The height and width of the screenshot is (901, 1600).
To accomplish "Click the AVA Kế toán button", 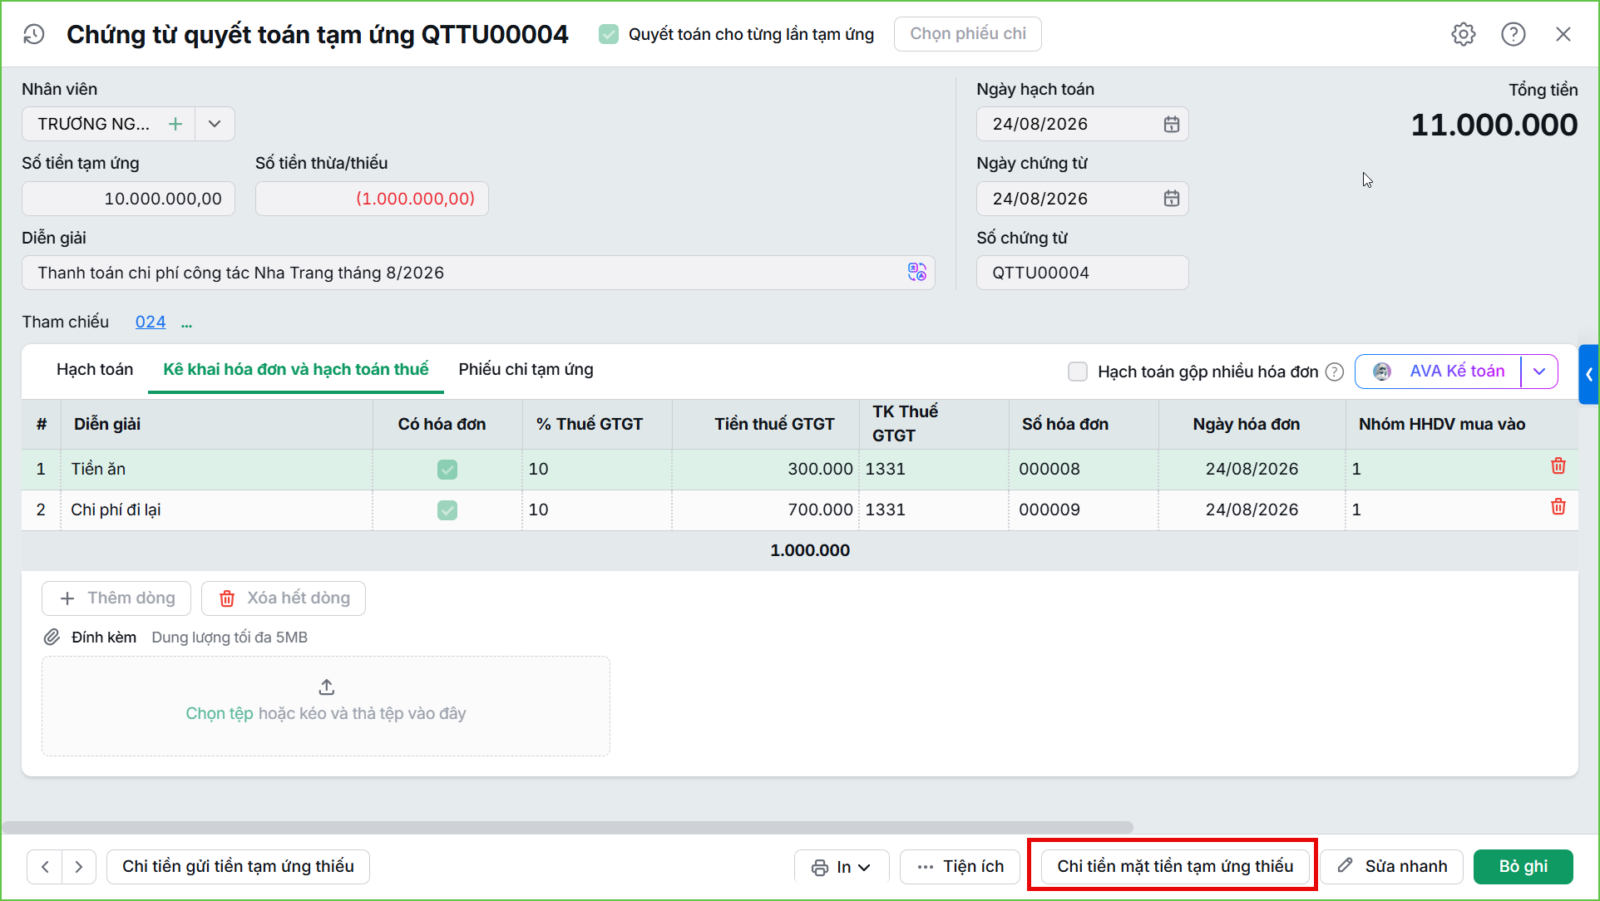I will 1439,371.
